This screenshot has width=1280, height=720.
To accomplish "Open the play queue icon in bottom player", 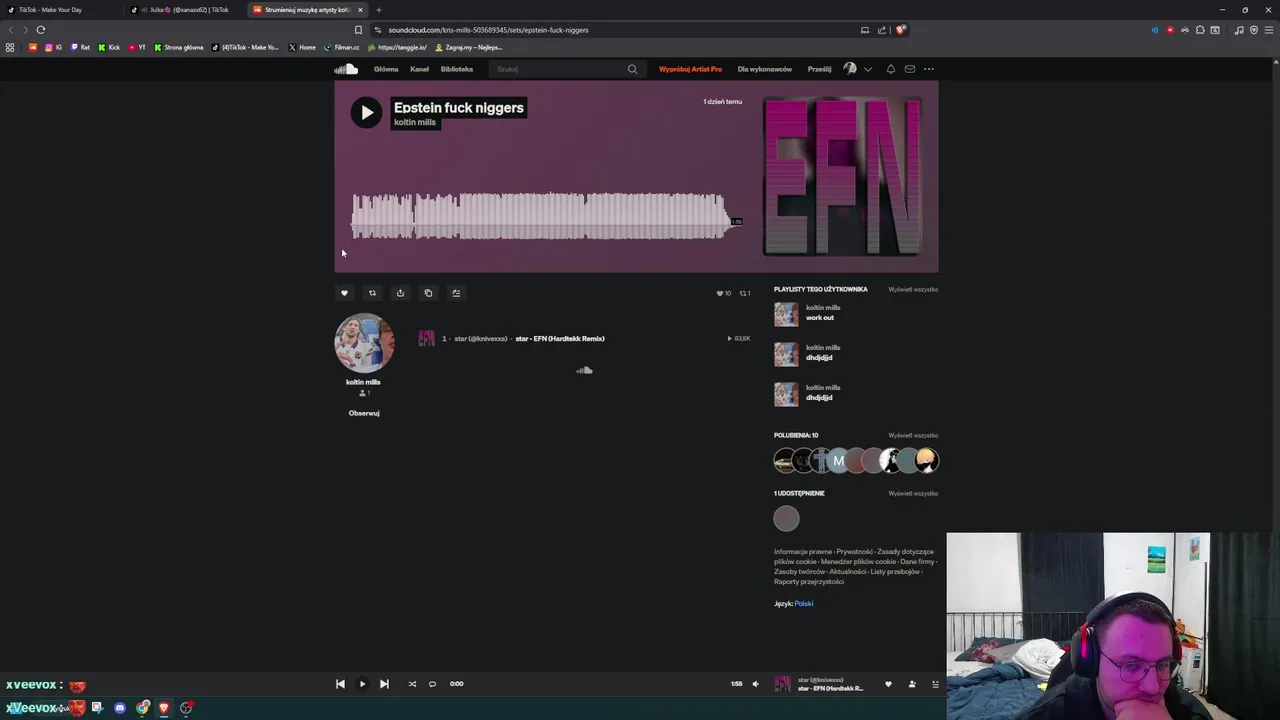I will pos(935,684).
